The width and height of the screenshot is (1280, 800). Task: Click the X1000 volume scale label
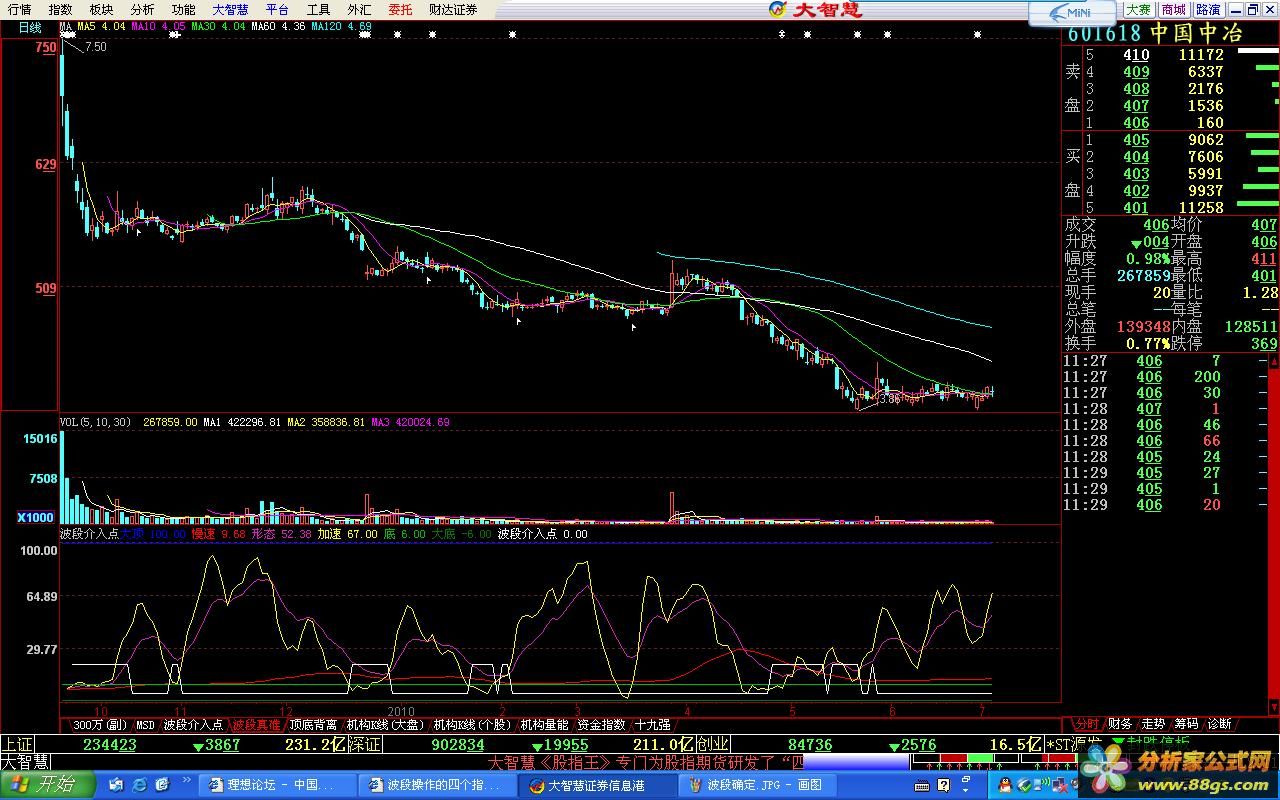click(x=35, y=517)
